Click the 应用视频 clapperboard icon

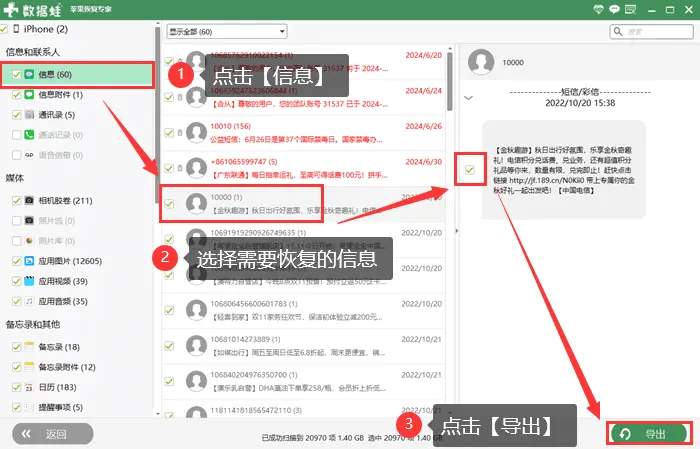[x=29, y=281]
